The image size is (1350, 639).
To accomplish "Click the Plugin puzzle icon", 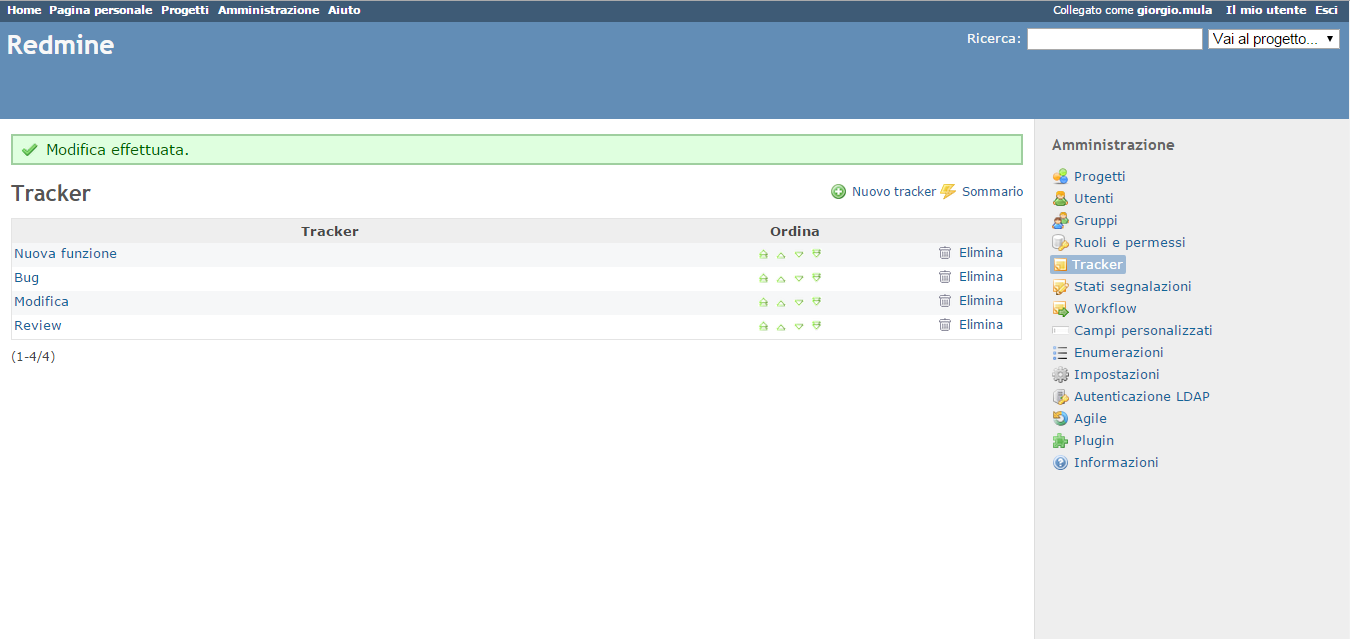I will (x=1060, y=441).
